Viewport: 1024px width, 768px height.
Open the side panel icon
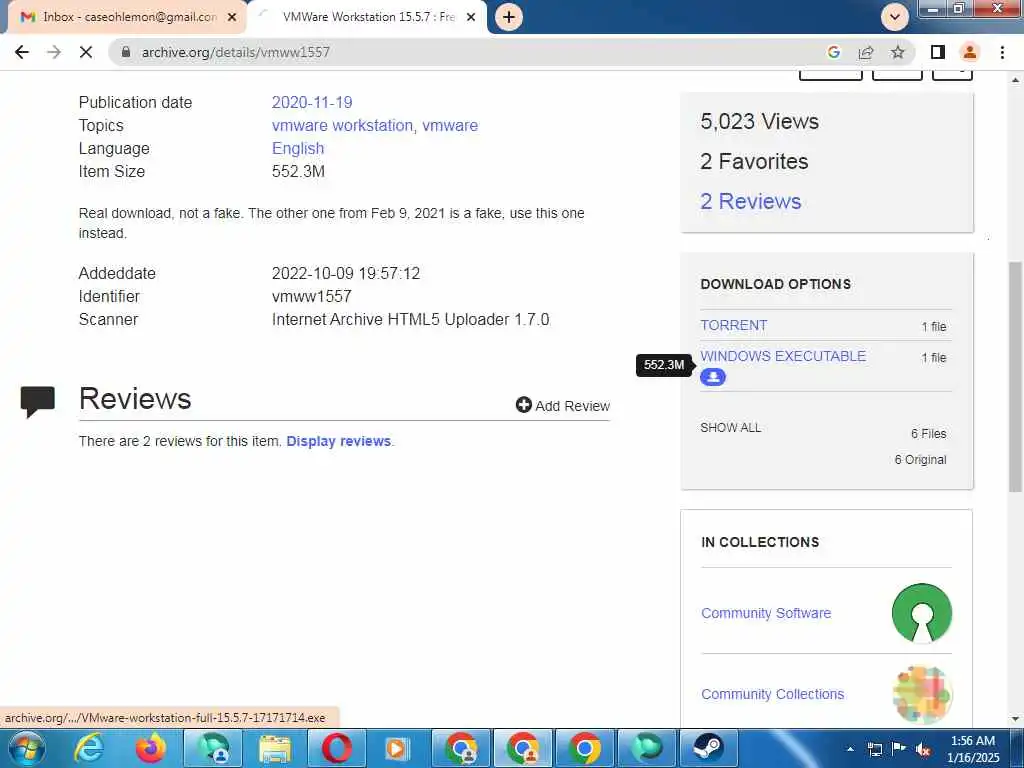(x=938, y=52)
